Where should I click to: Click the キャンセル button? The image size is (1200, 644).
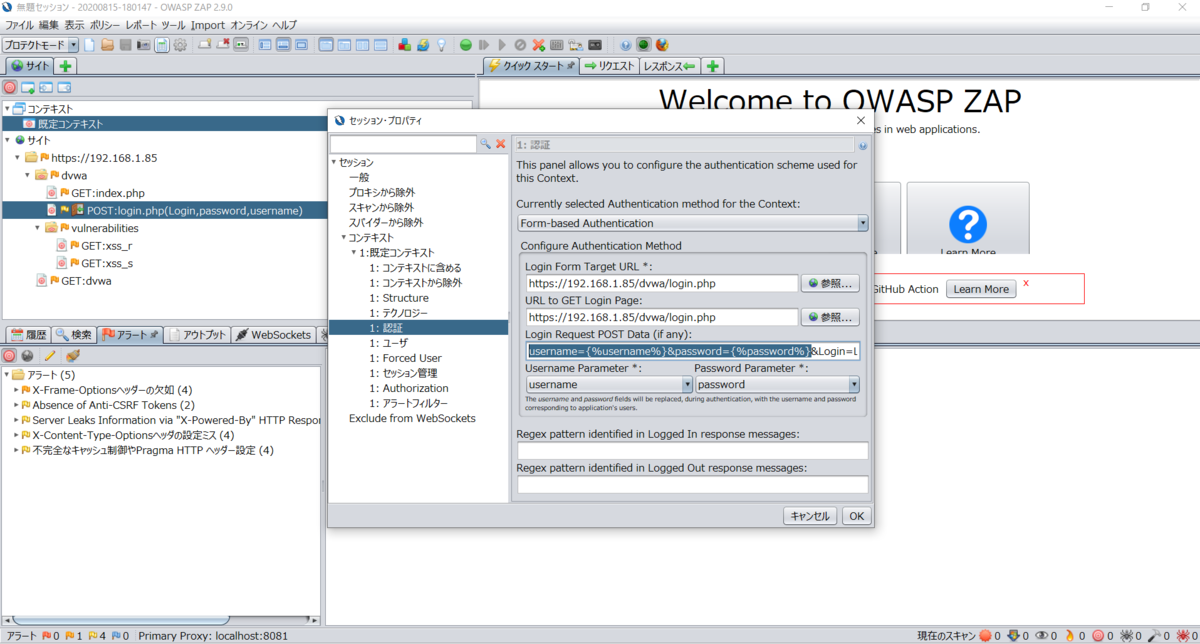tap(809, 516)
